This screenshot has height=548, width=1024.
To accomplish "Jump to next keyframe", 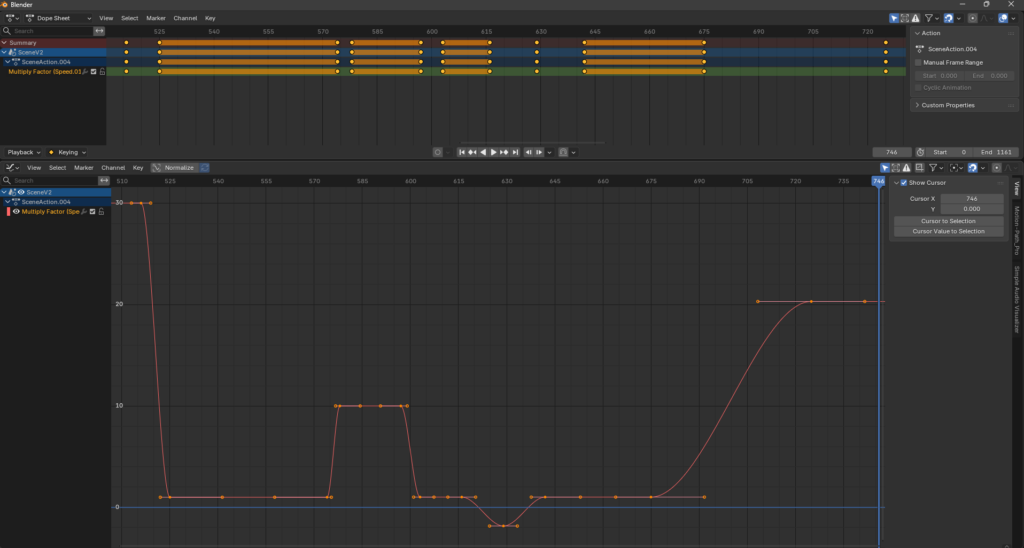I will pos(504,152).
